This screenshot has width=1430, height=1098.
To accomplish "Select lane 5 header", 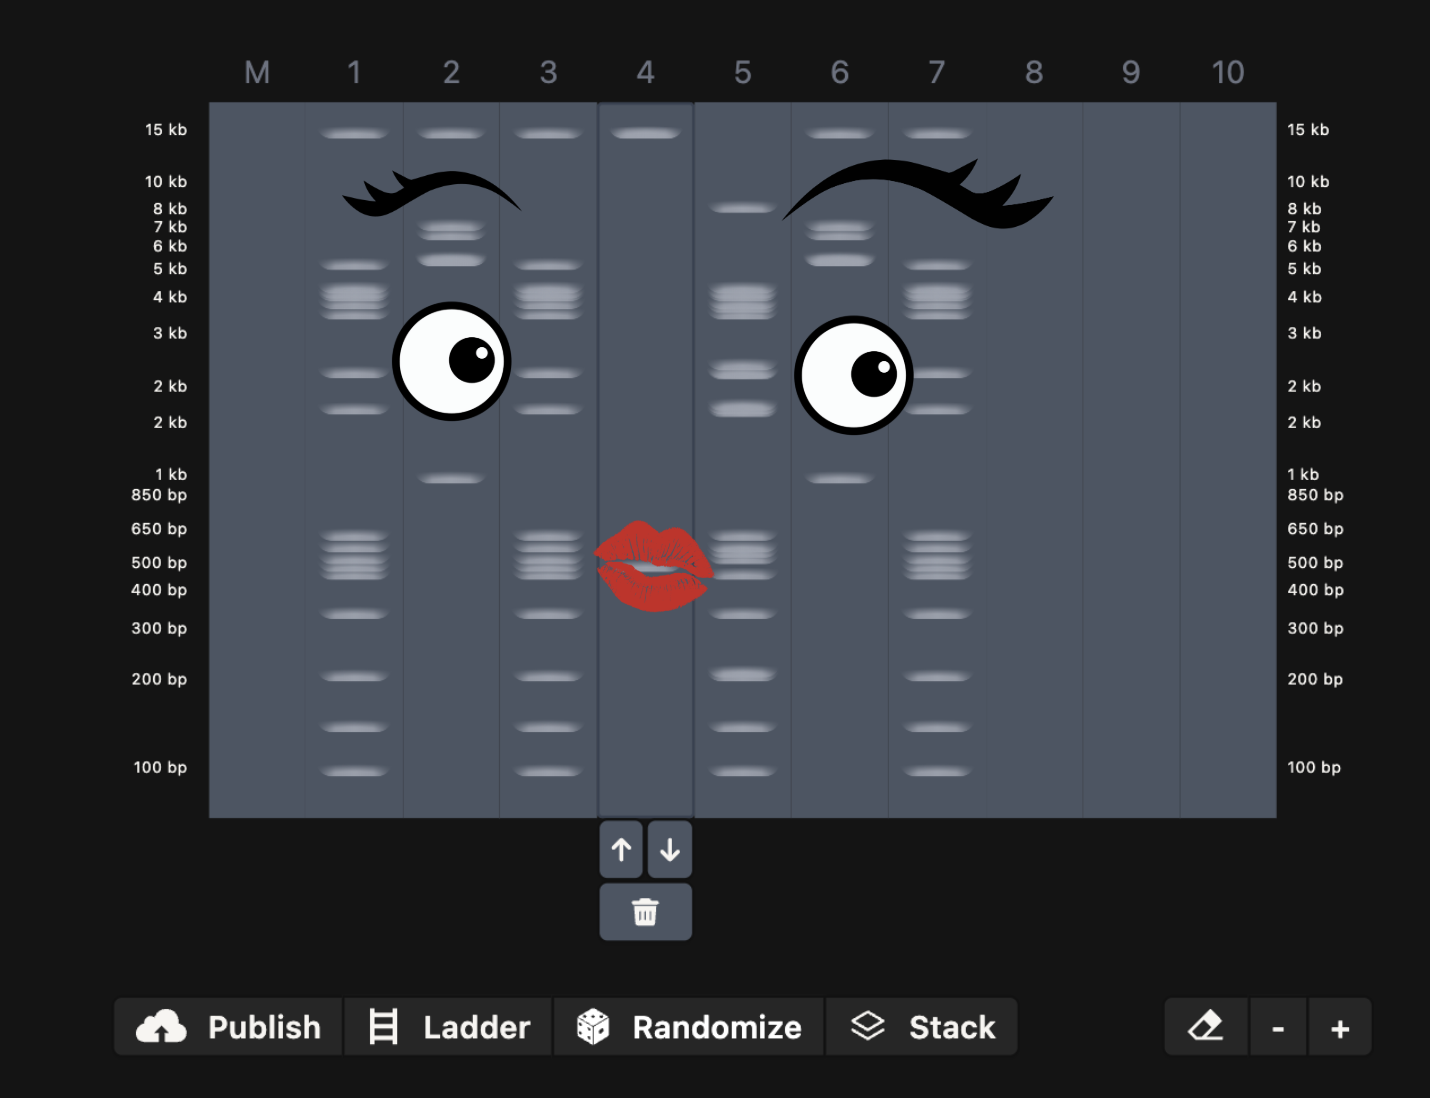I will (742, 72).
